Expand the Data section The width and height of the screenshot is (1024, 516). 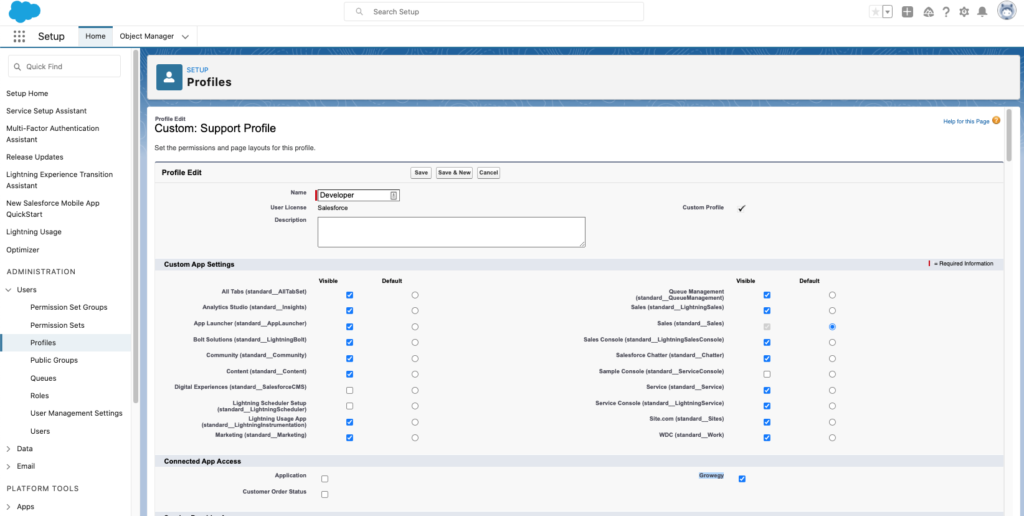(x=8, y=449)
